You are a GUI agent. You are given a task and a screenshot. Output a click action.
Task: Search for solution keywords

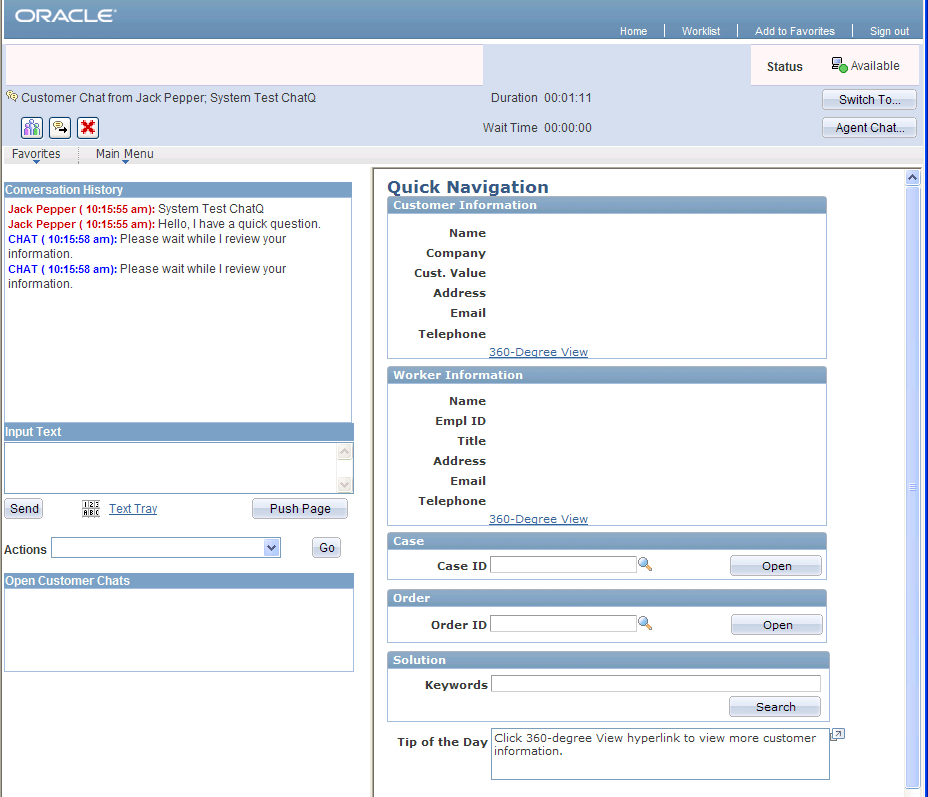click(x=774, y=706)
